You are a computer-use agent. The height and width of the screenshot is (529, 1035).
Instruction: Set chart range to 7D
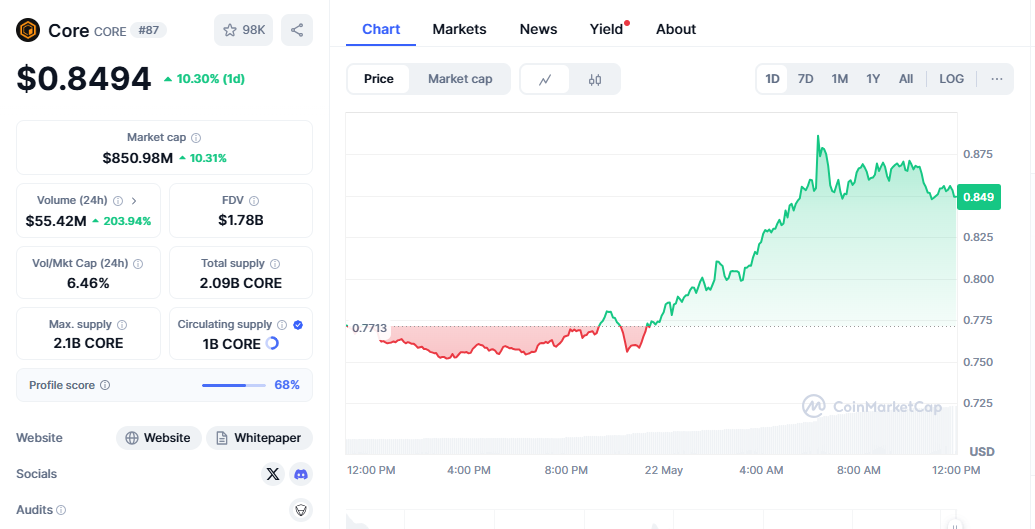pos(805,79)
